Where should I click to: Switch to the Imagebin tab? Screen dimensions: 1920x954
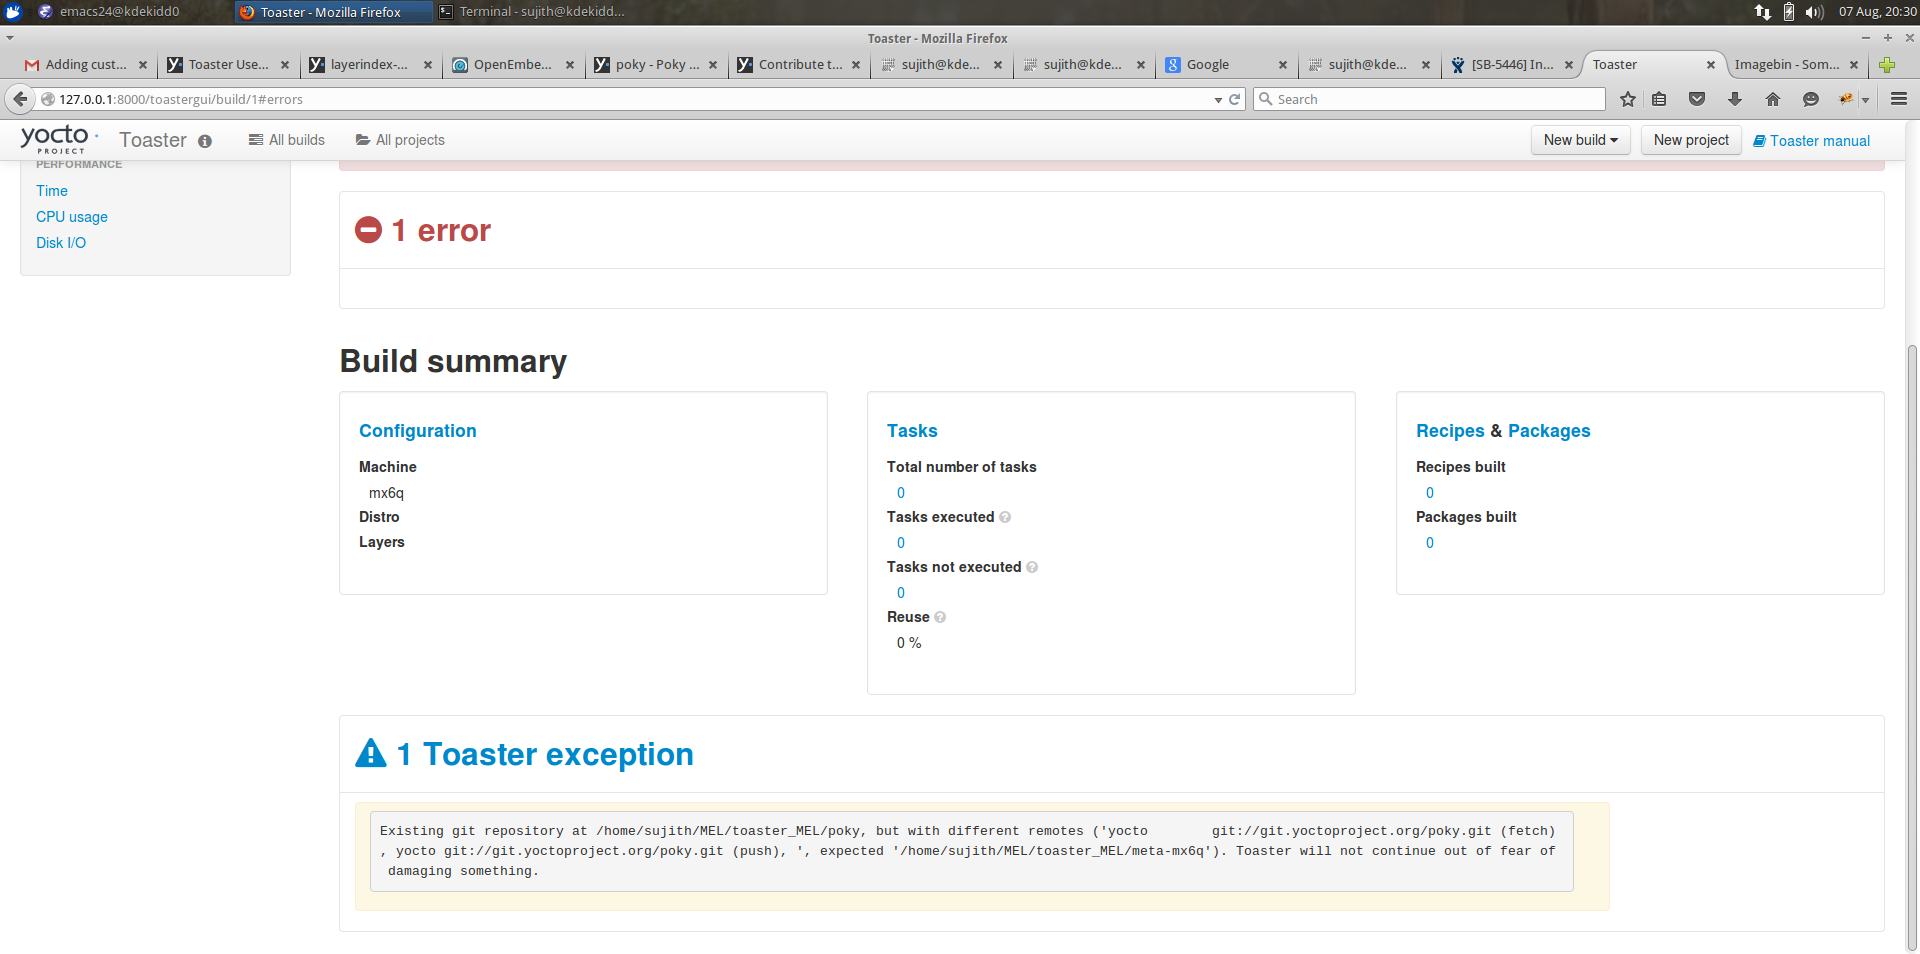coord(1796,65)
